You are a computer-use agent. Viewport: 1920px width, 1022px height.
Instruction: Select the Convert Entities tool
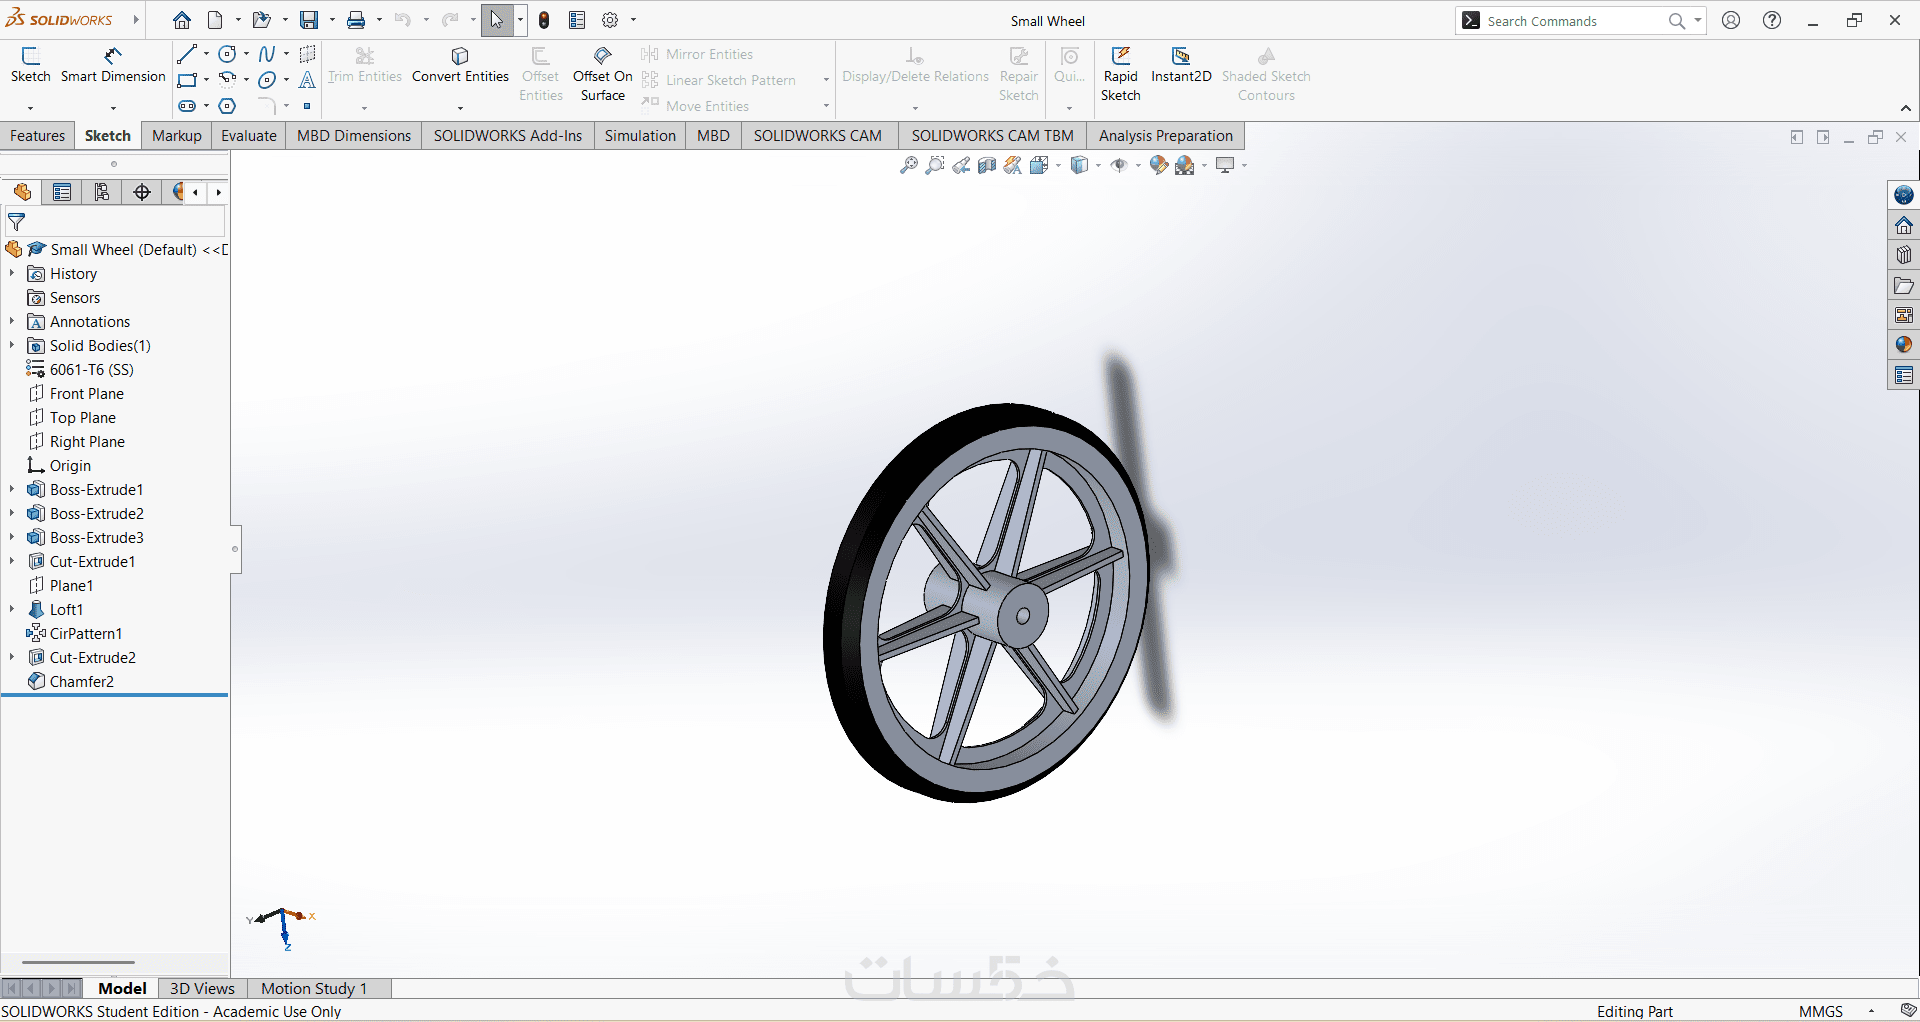pos(460,65)
